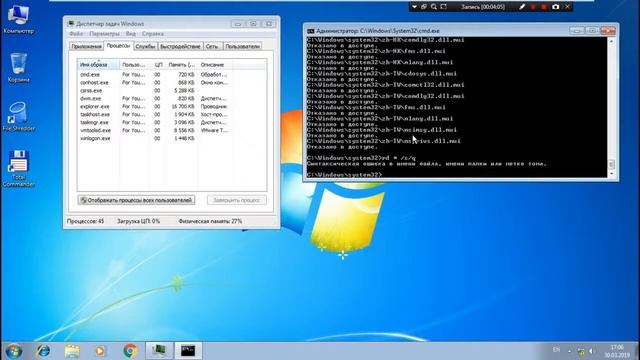Sort by Память column header
Screen dimensions: 640x360
point(181,64)
